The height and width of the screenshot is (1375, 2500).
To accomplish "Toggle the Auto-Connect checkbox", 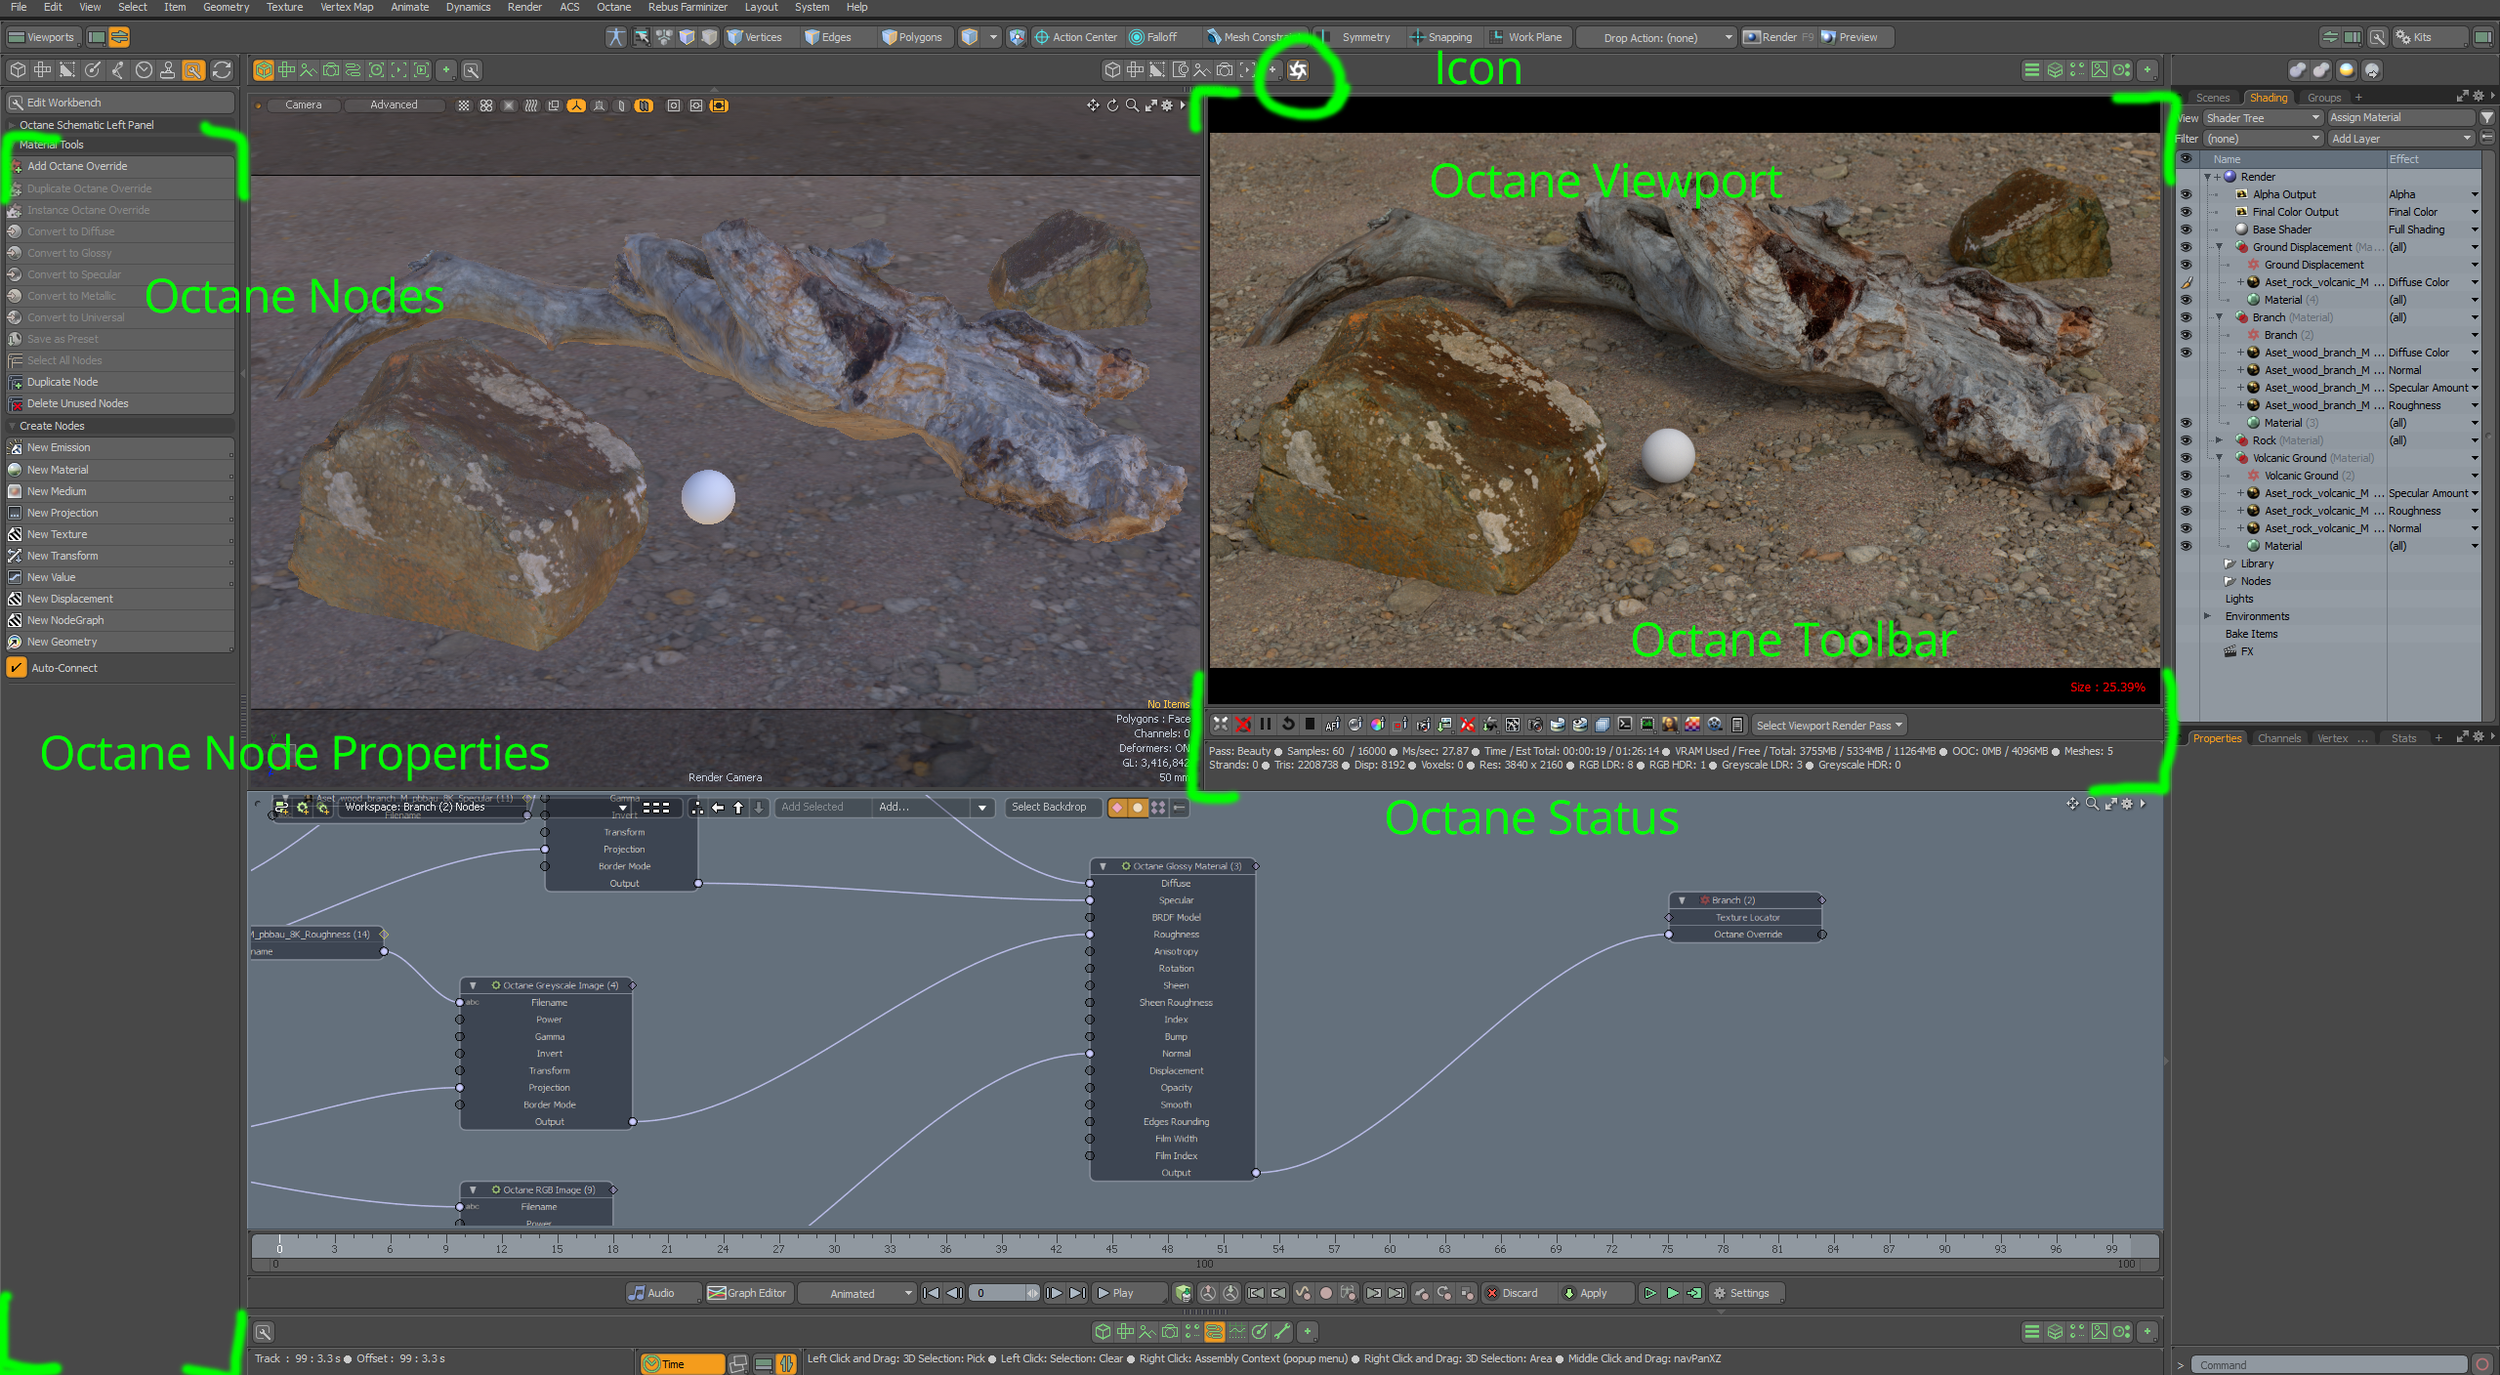I will [17, 667].
